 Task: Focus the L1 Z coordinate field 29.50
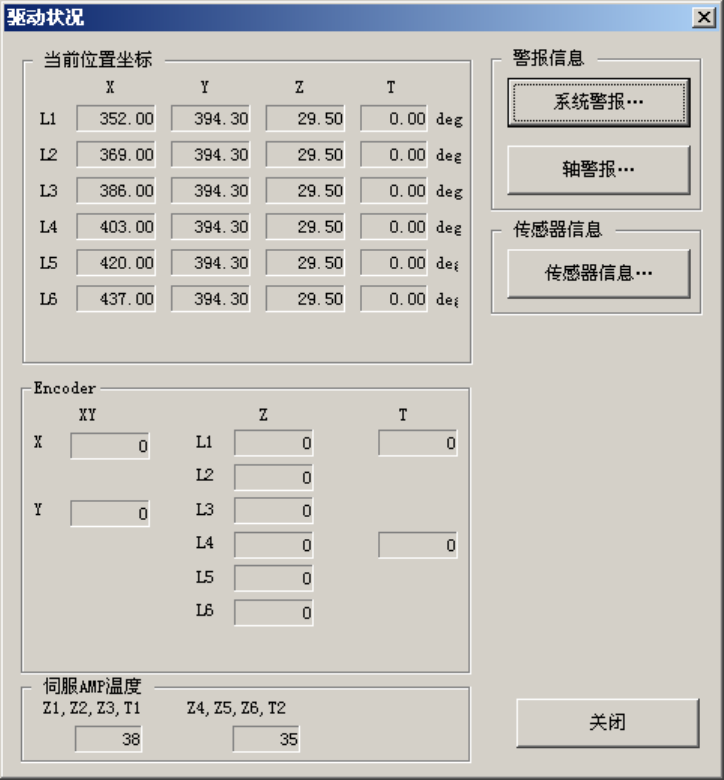(305, 118)
